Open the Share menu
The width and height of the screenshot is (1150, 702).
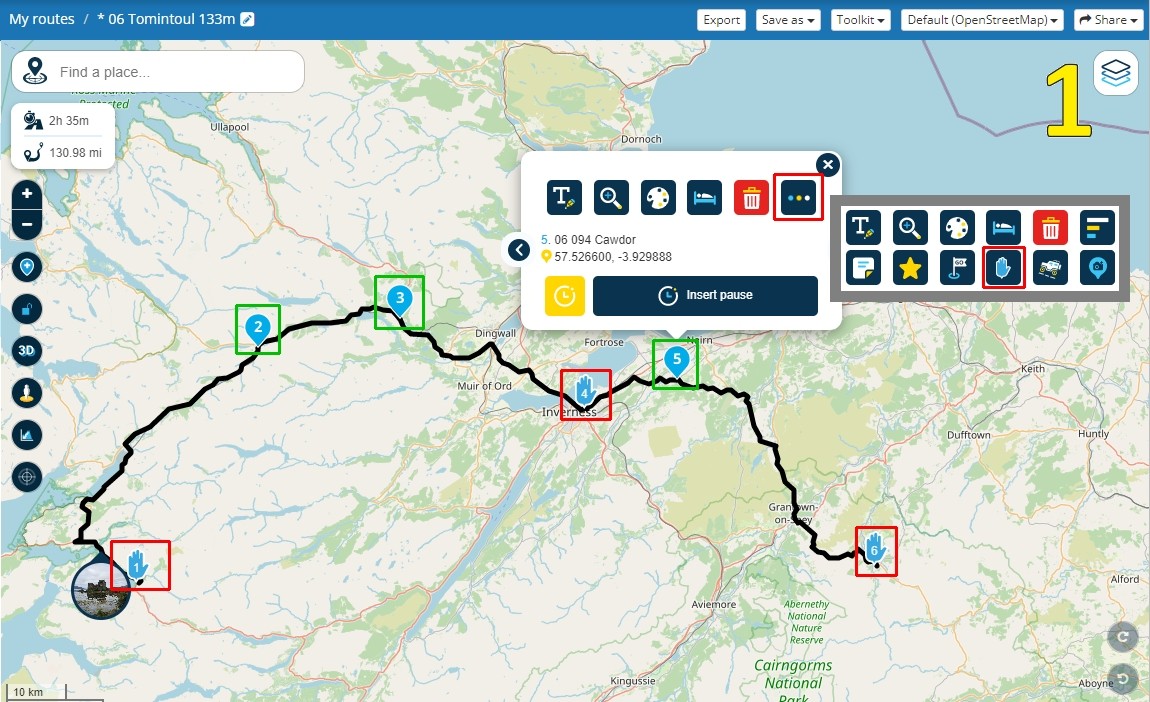coord(1110,20)
